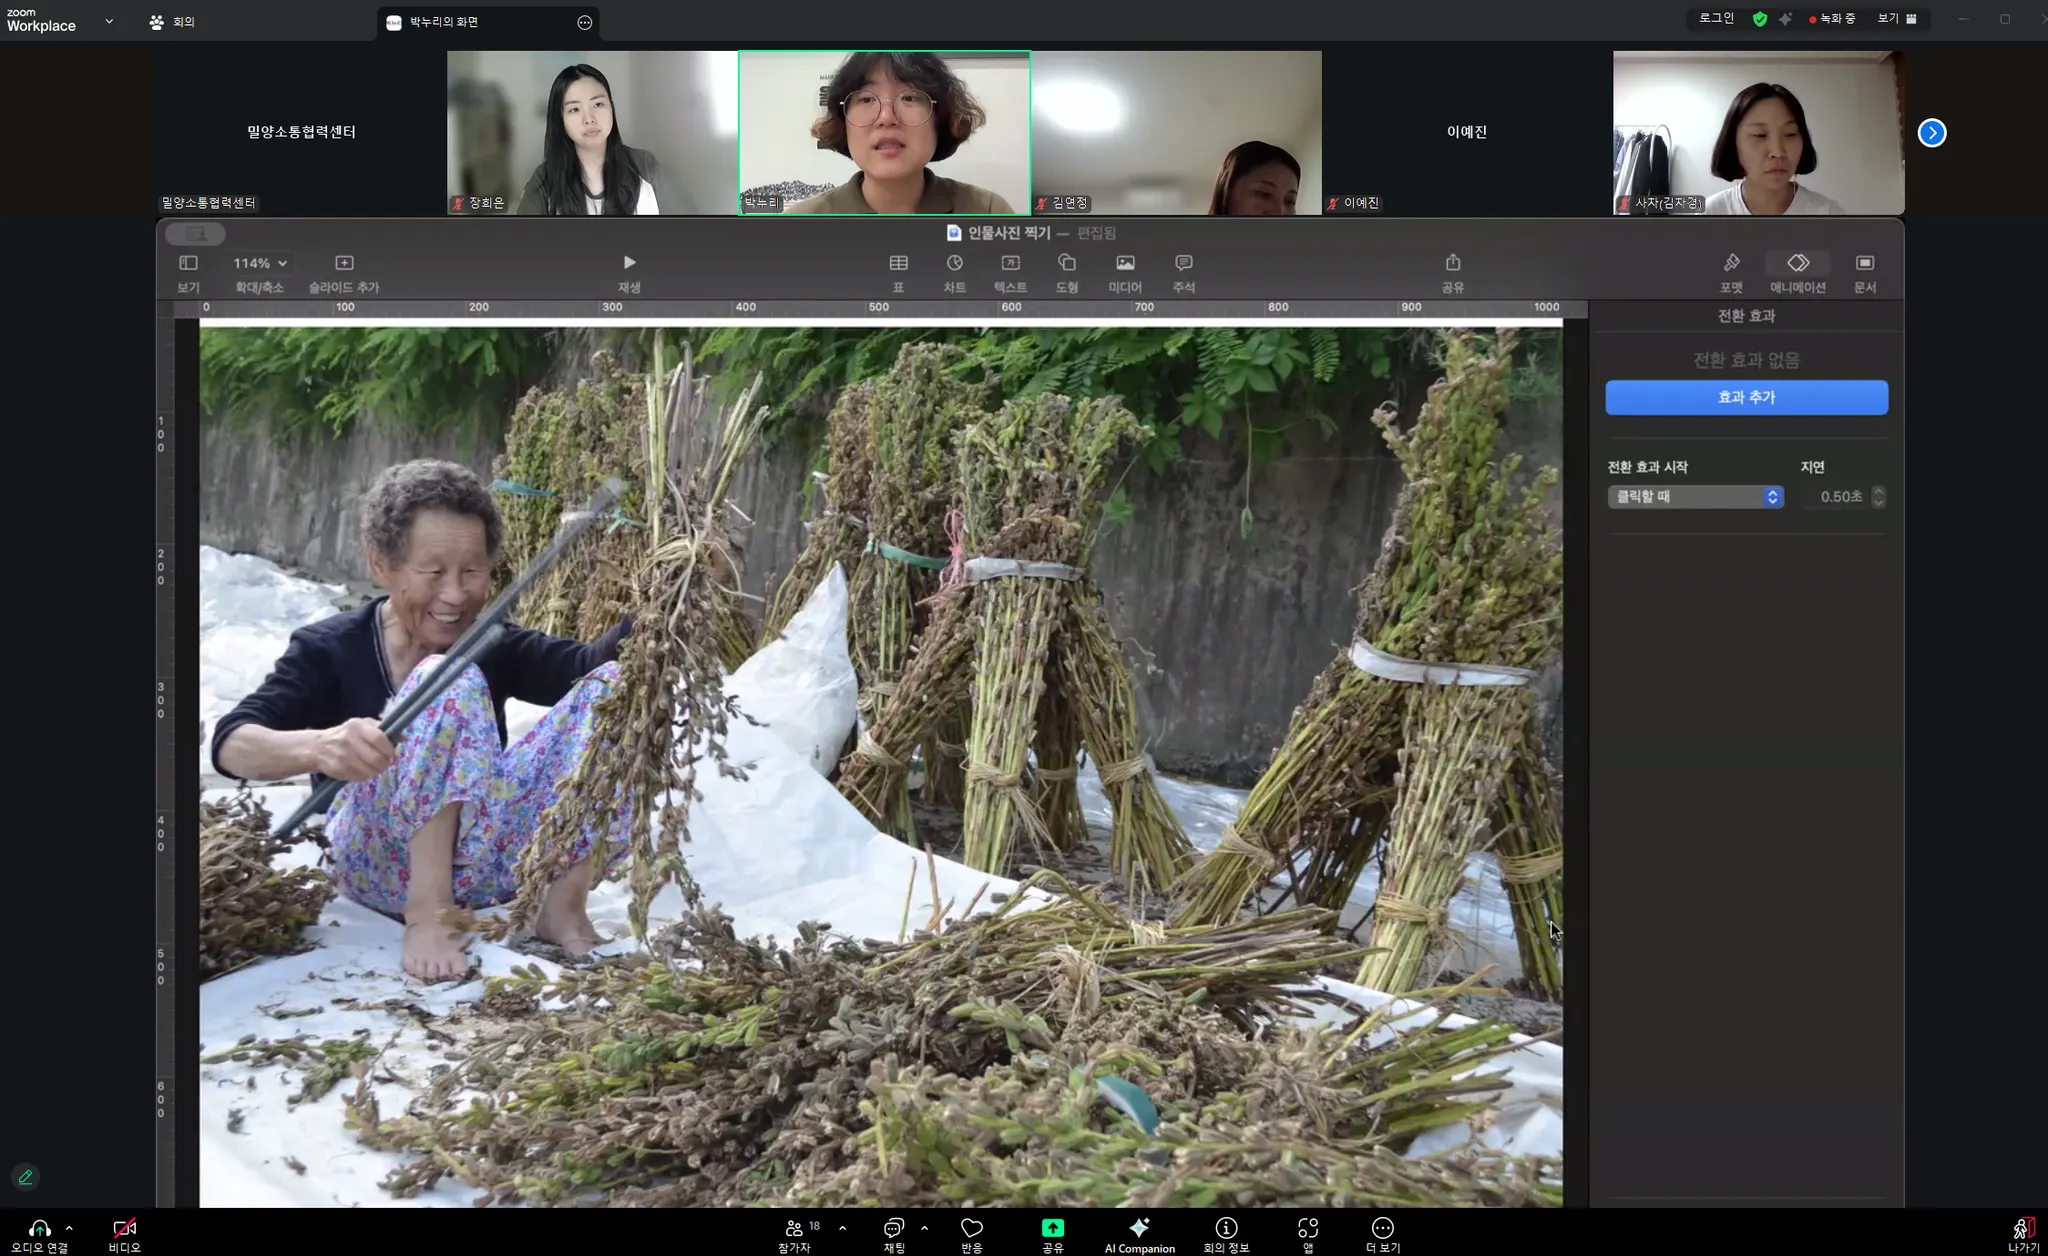Image resolution: width=2048 pixels, height=1256 pixels.
Task: Click green Share screen icon
Action: [1052, 1229]
